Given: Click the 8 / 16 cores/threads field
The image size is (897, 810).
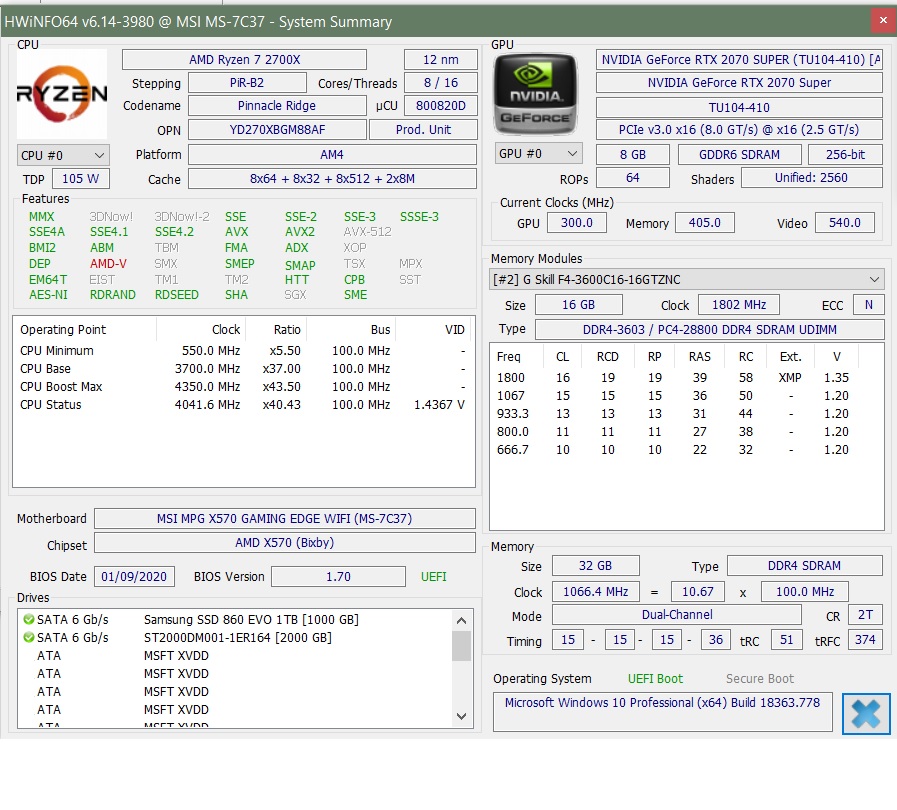Looking at the screenshot, I should click(x=440, y=83).
